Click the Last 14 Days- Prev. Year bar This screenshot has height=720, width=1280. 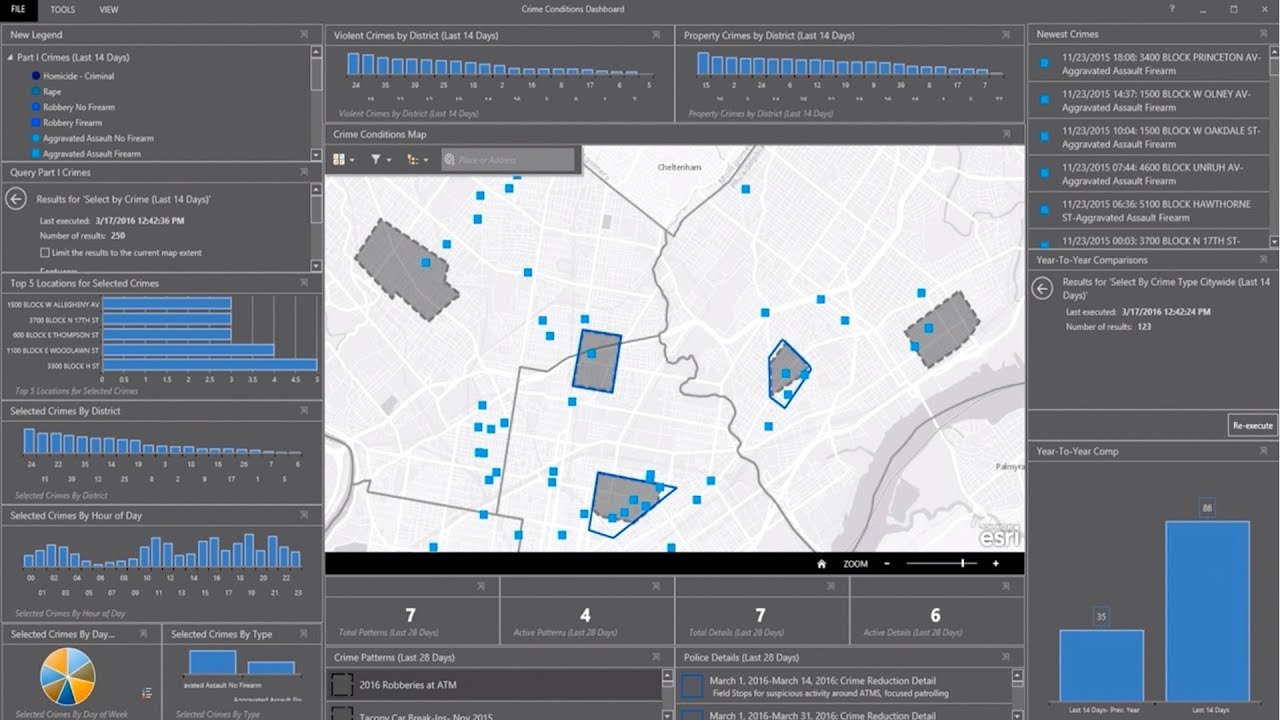pos(1101,665)
